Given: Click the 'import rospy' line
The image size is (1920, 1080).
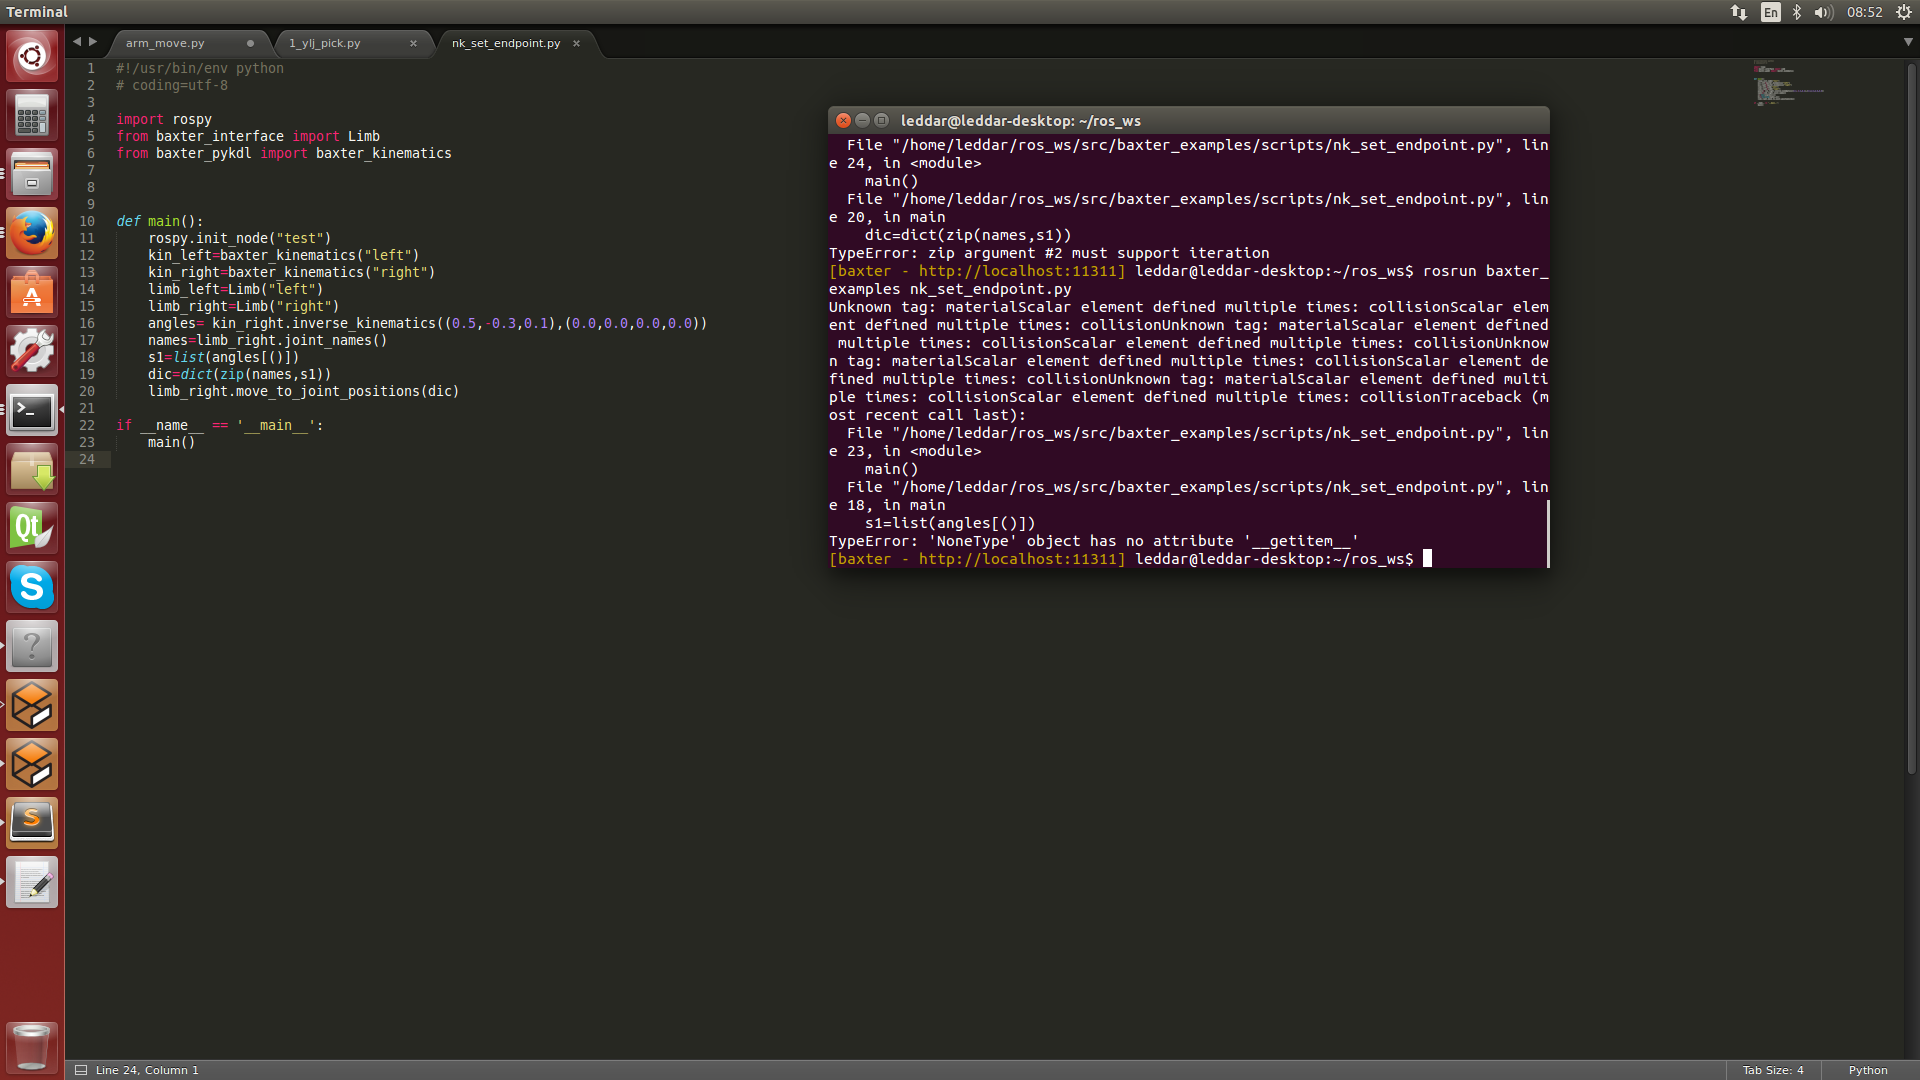Looking at the screenshot, I should [x=164, y=119].
